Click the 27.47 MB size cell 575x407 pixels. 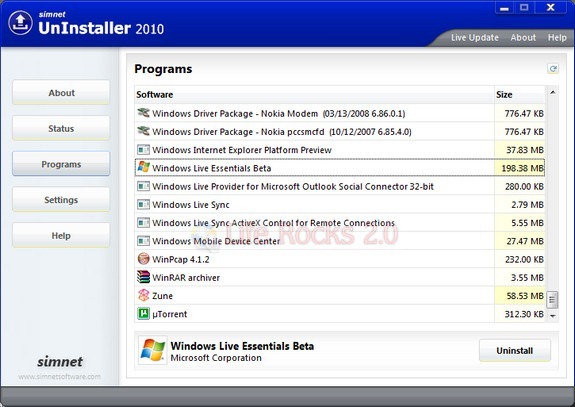[520, 241]
